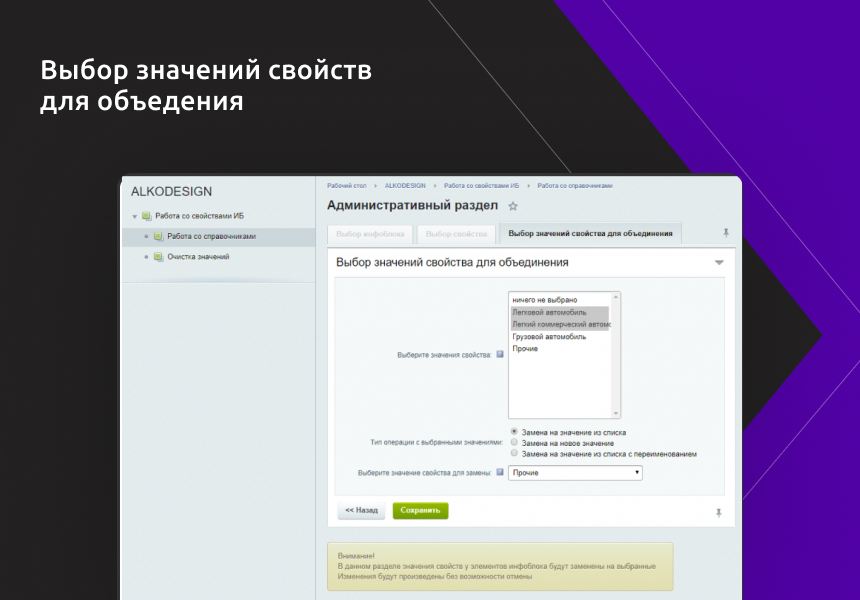The image size is (860, 600).
Task: Select Замена на значение из списка option
Action: tap(514, 432)
